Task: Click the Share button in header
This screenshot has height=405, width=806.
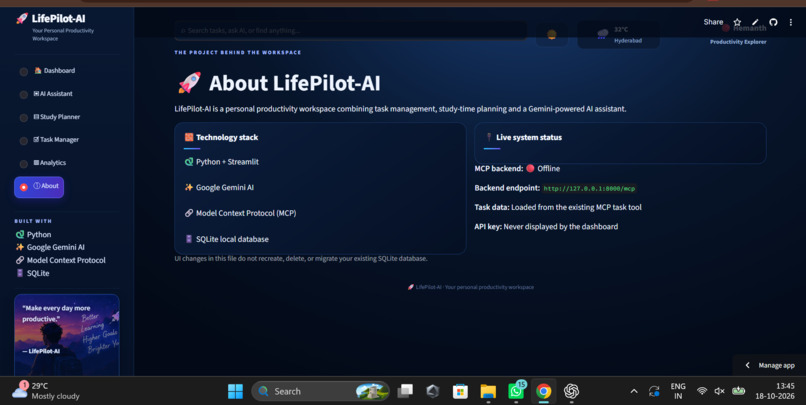Action: coord(713,22)
